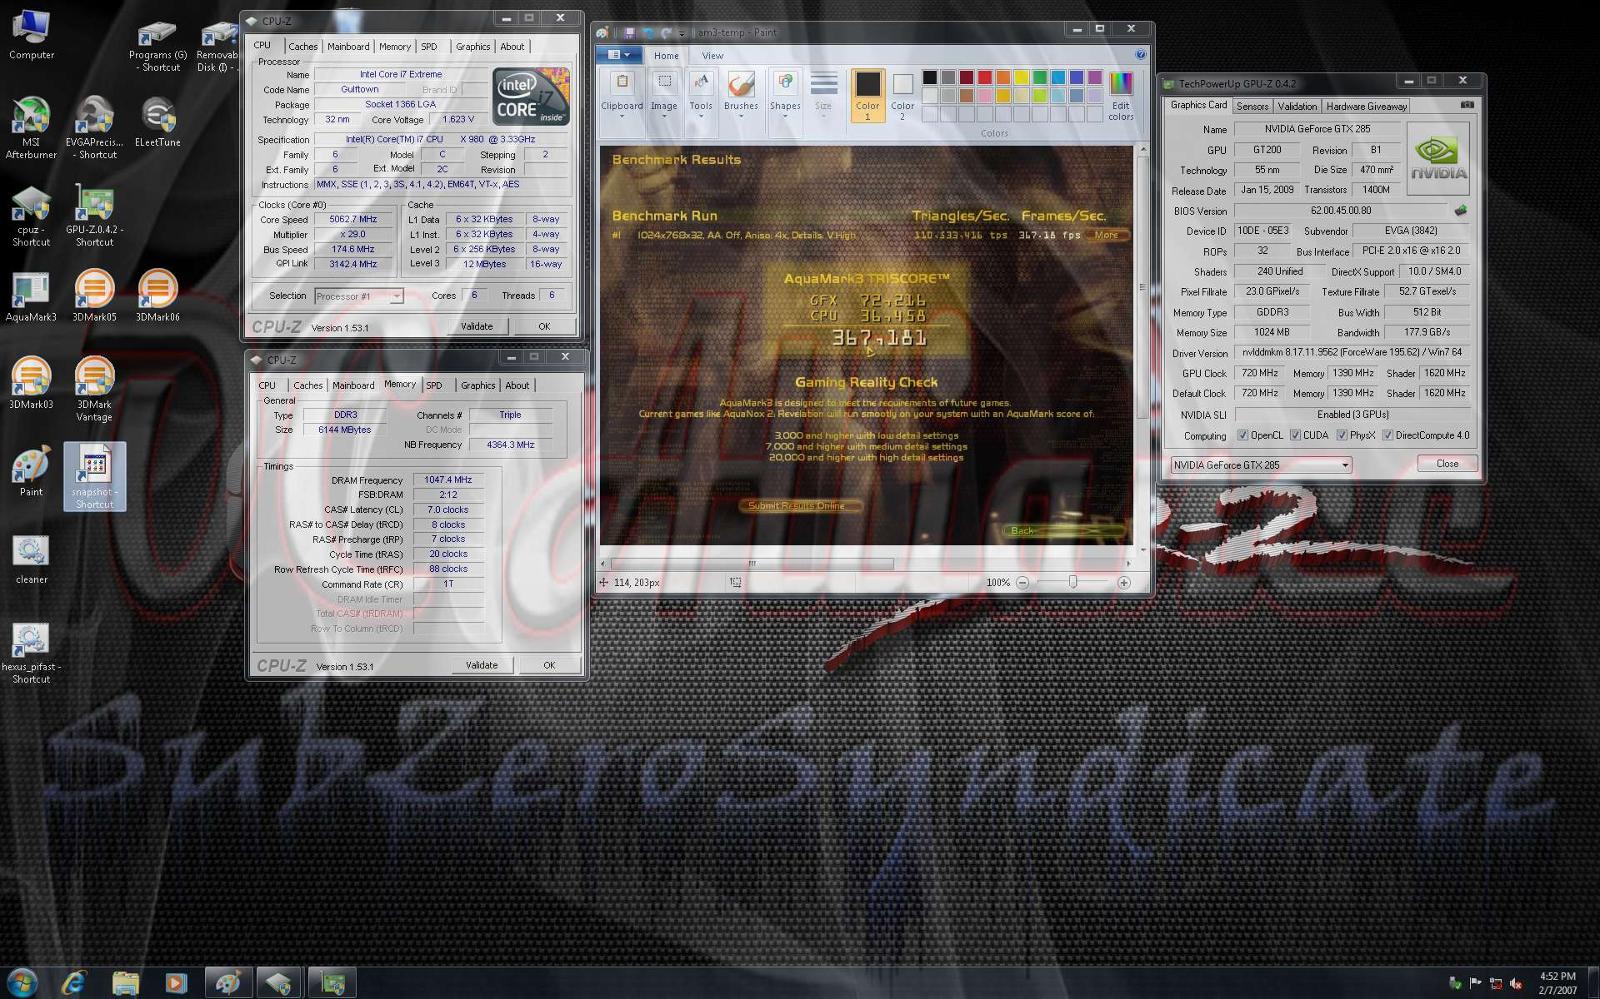Click Validate in the top CPU-Z window
This screenshot has height=999, width=1600.
tap(477, 326)
